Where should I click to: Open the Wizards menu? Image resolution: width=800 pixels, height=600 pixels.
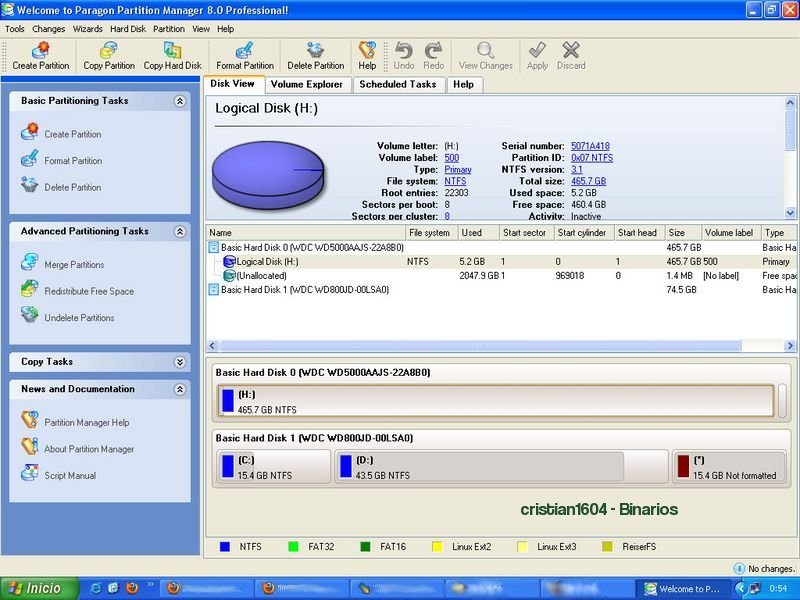pos(87,29)
